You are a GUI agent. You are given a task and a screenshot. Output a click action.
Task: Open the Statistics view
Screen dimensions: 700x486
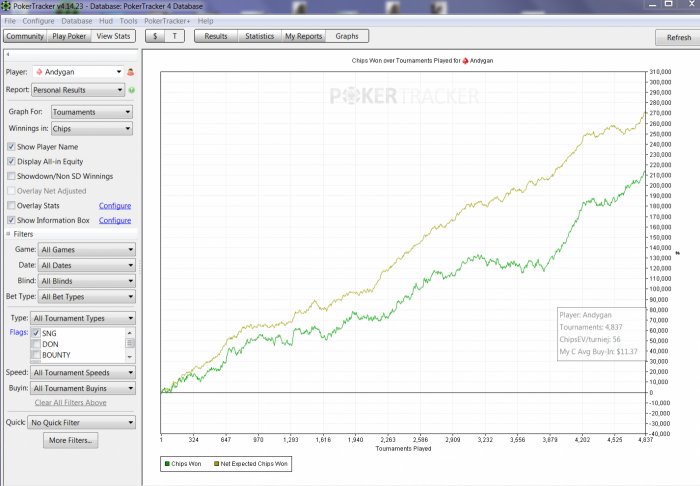(259, 36)
